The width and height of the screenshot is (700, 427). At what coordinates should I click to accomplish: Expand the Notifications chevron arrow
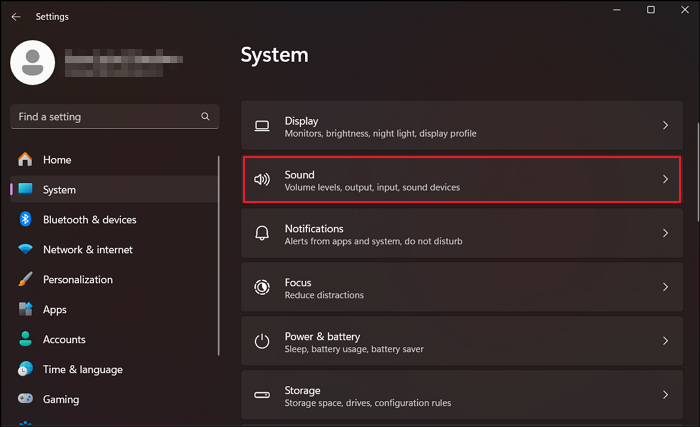pos(665,233)
